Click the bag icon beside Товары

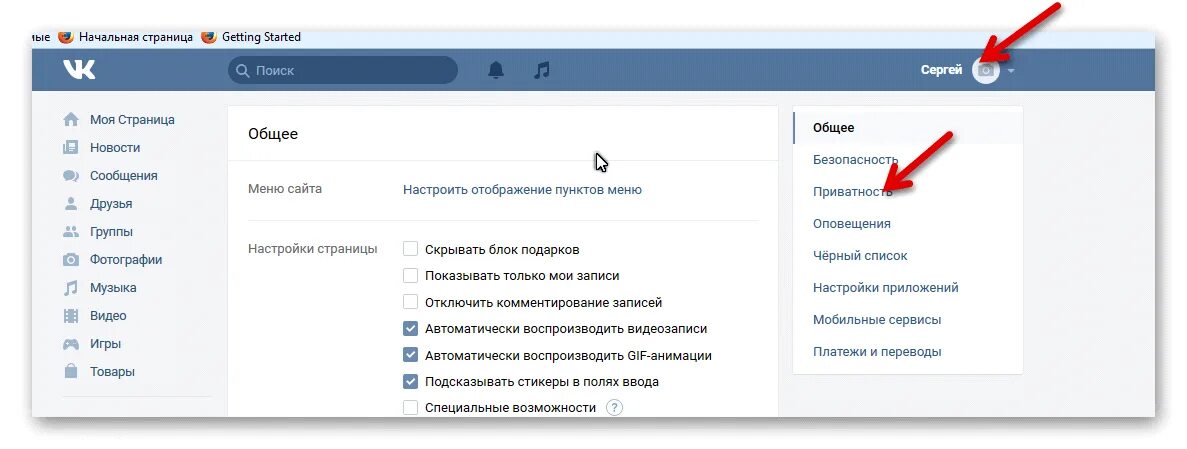pyautogui.click(x=70, y=371)
